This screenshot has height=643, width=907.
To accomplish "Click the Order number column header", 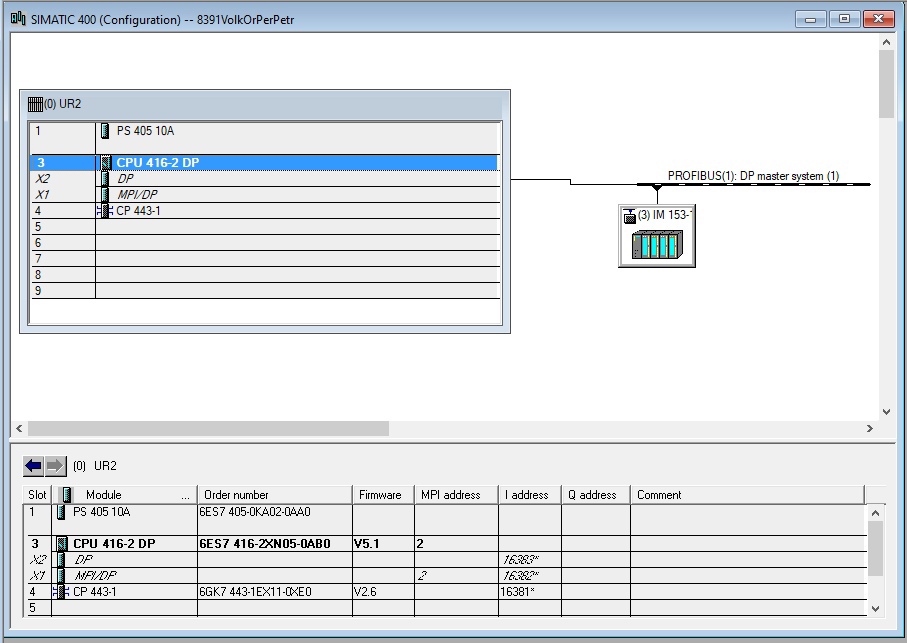I will click(275, 495).
